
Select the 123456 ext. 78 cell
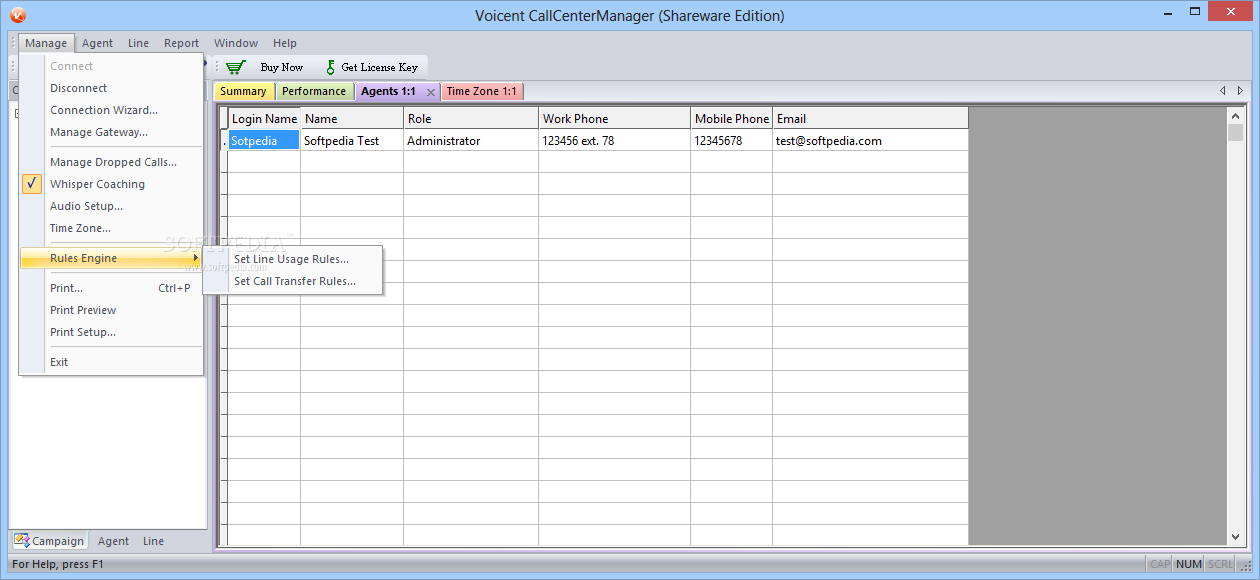coord(614,141)
